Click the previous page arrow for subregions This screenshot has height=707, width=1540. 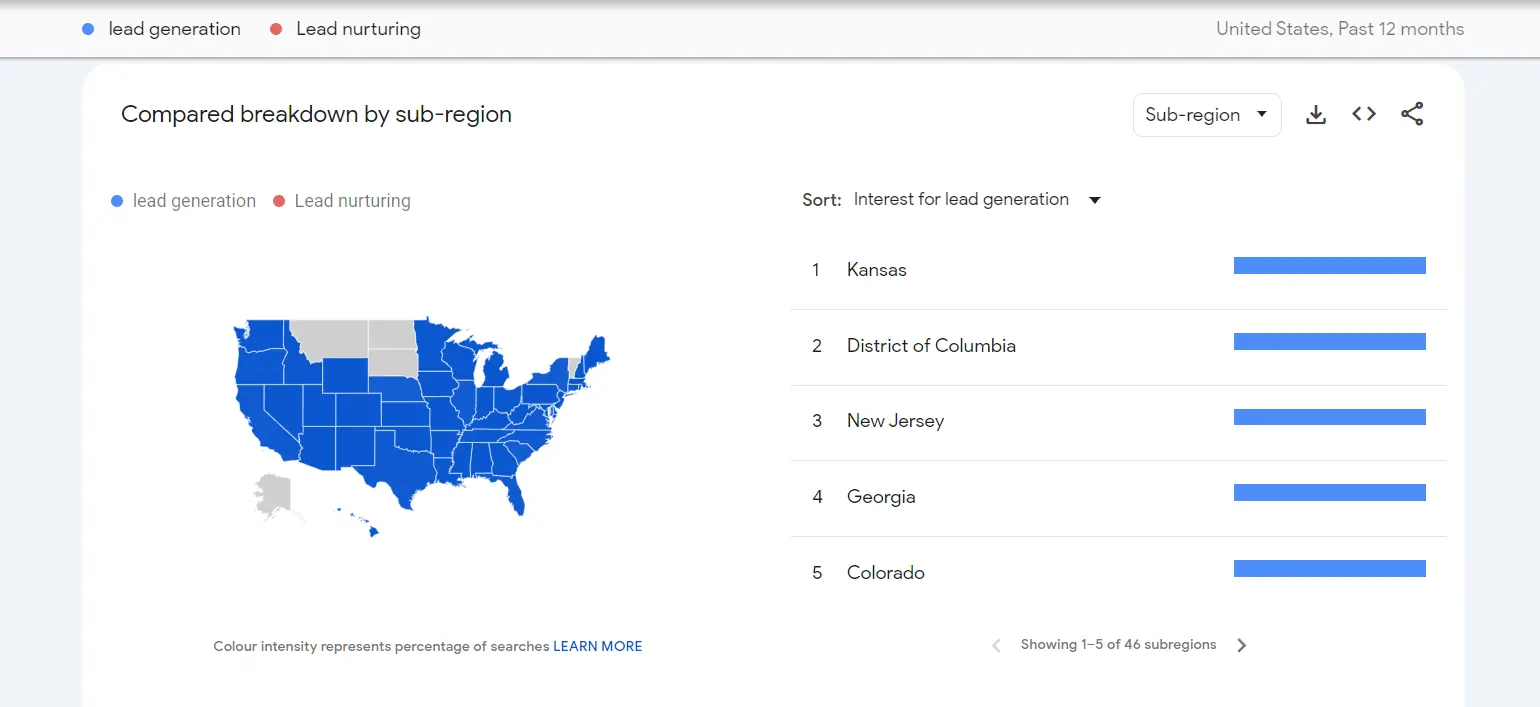996,645
